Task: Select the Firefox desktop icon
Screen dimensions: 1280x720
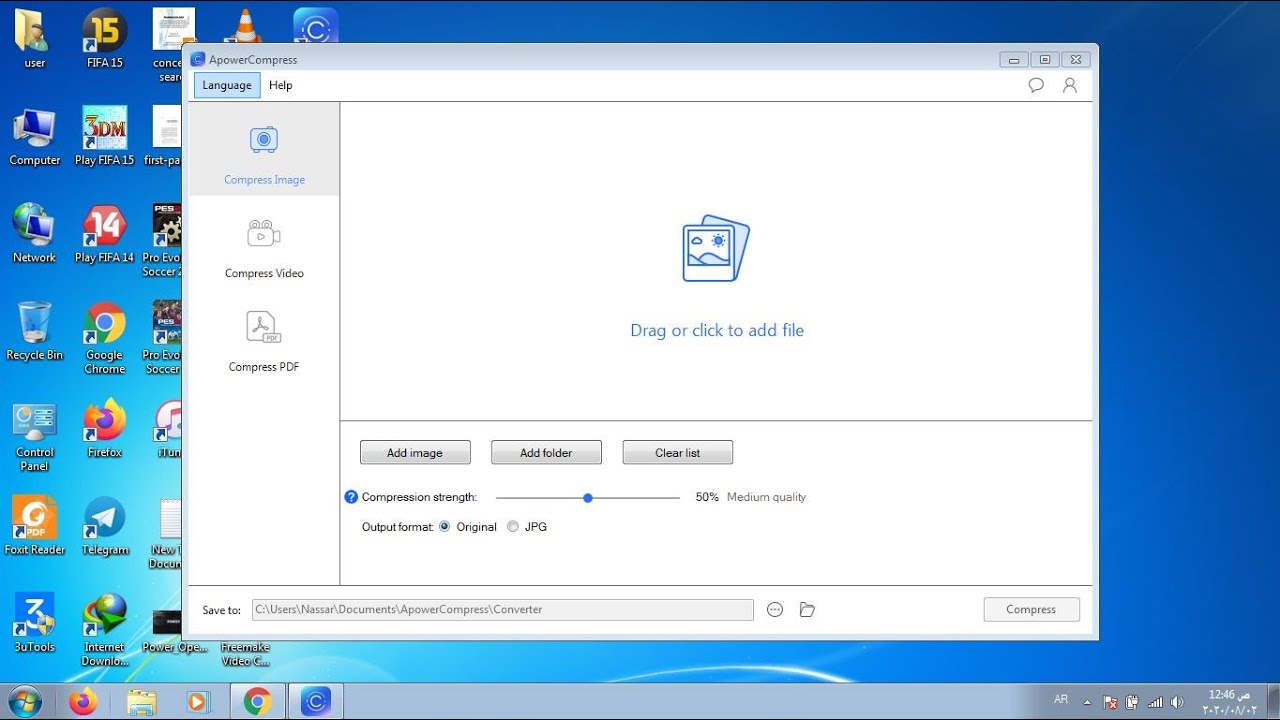Action: [104, 428]
